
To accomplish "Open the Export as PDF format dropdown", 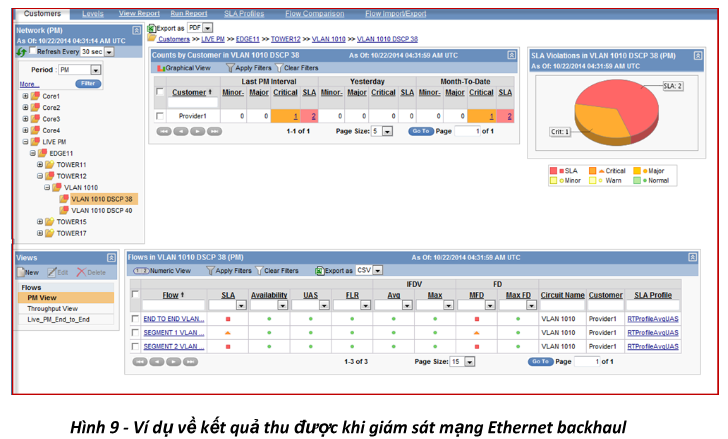I will [208, 28].
